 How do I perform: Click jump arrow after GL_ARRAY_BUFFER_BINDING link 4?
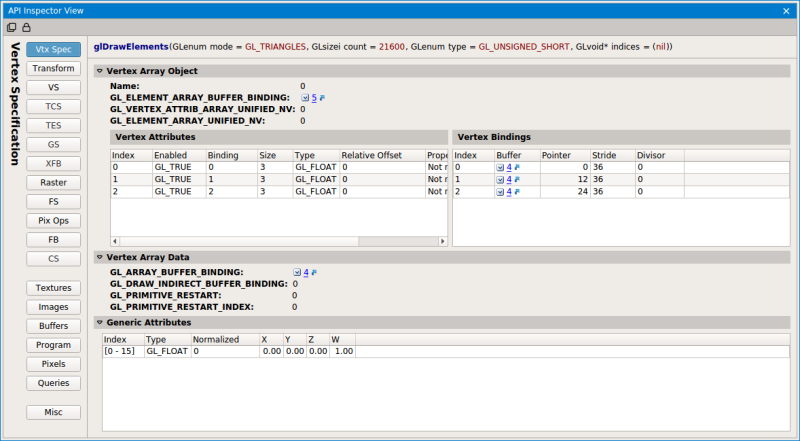point(314,273)
